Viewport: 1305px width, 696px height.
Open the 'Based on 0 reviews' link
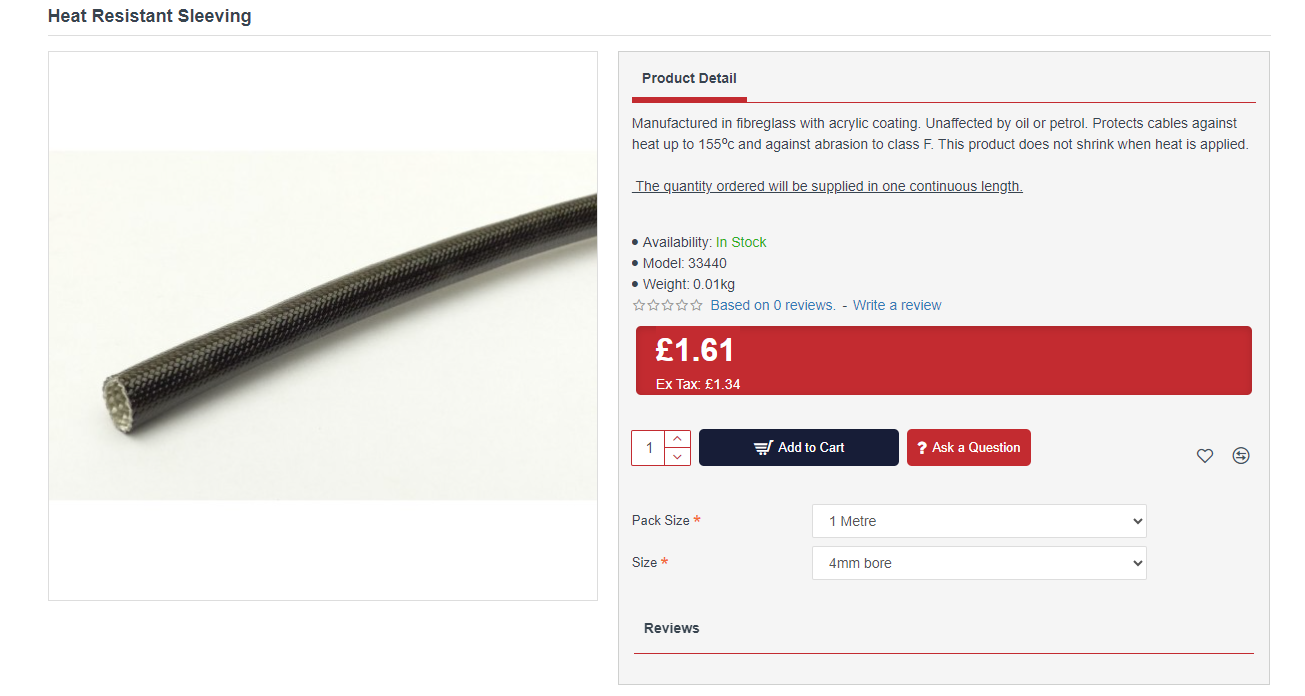[x=773, y=305]
